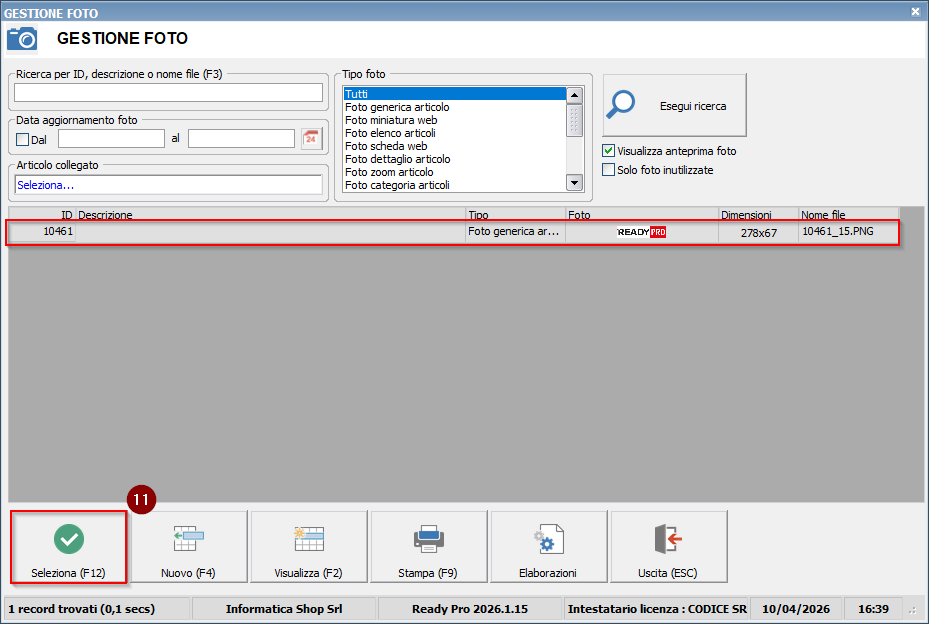Click the green checkmark Seleziona icon
The height and width of the screenshot is (624, 929).
pyautogui.click(x=68, y=539)
